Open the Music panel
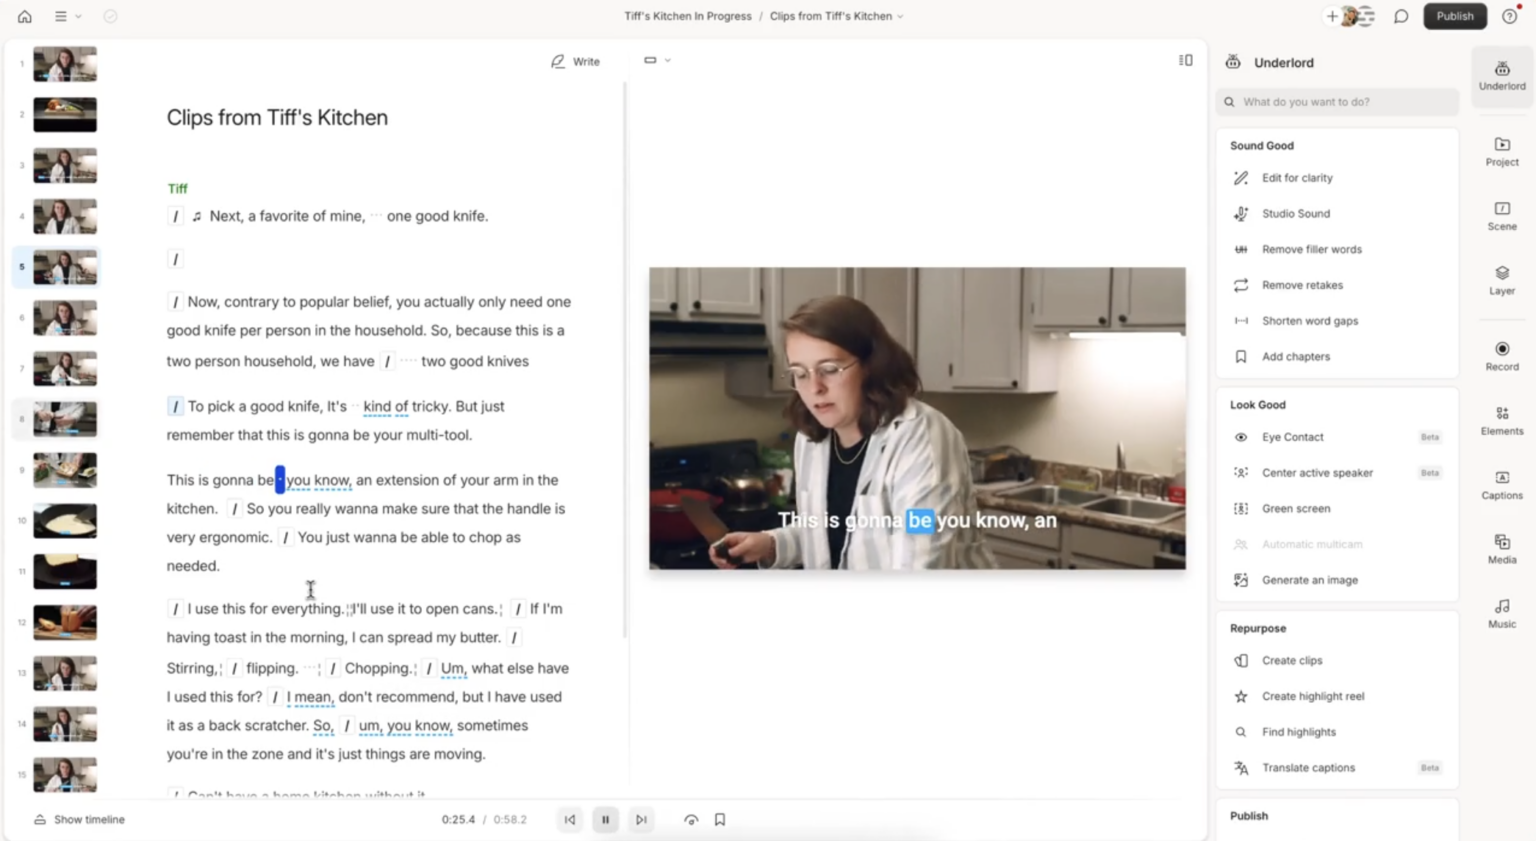1536x841 pixels. [x=1501, y=615]
